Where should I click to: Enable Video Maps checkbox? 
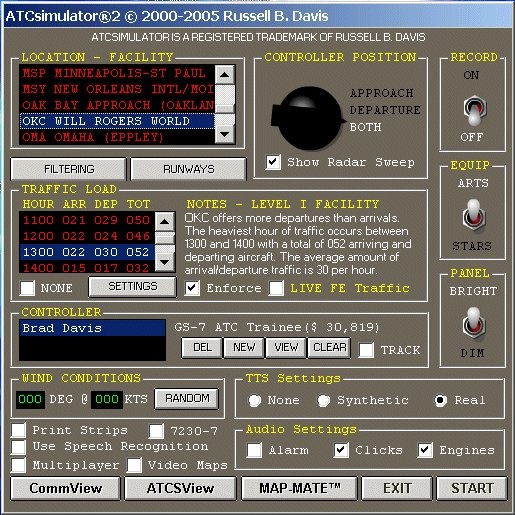[x=134, y=465]
